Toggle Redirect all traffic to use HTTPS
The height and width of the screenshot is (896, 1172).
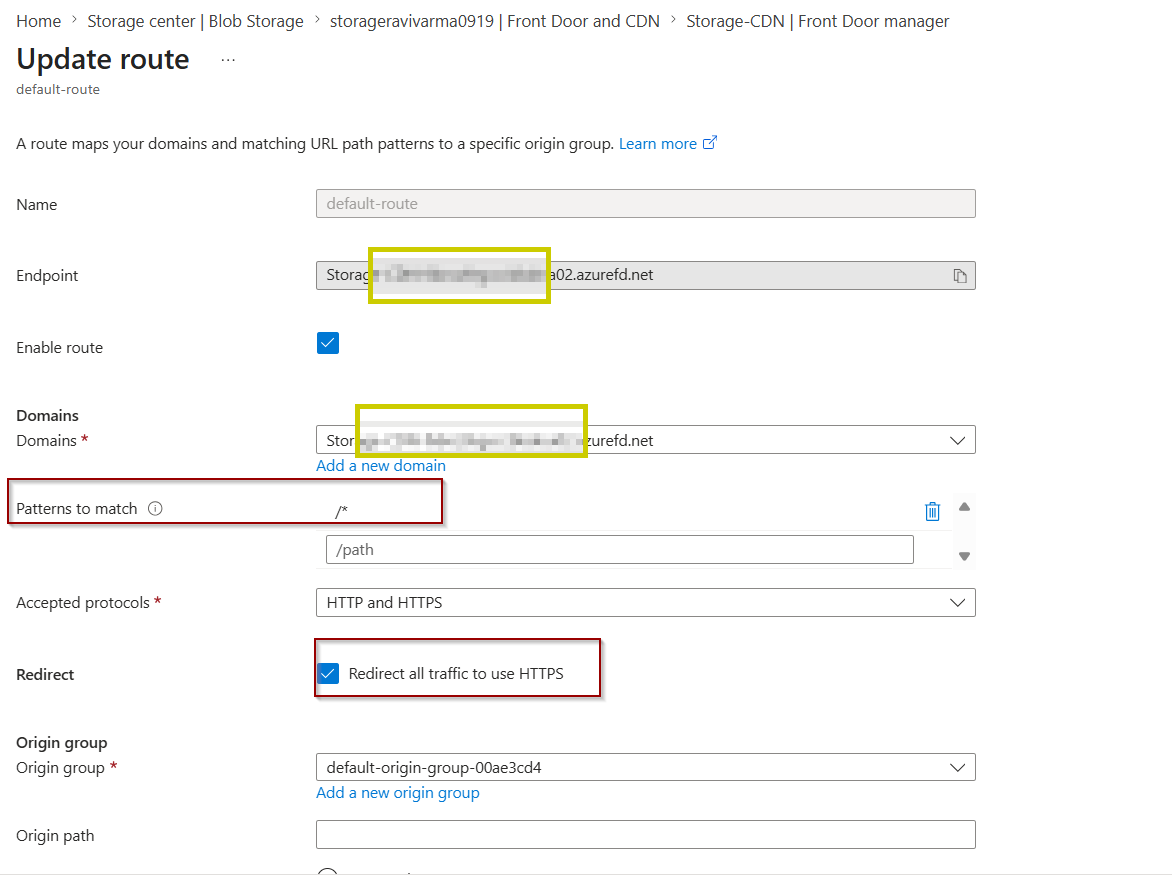[x=328, y=673]
